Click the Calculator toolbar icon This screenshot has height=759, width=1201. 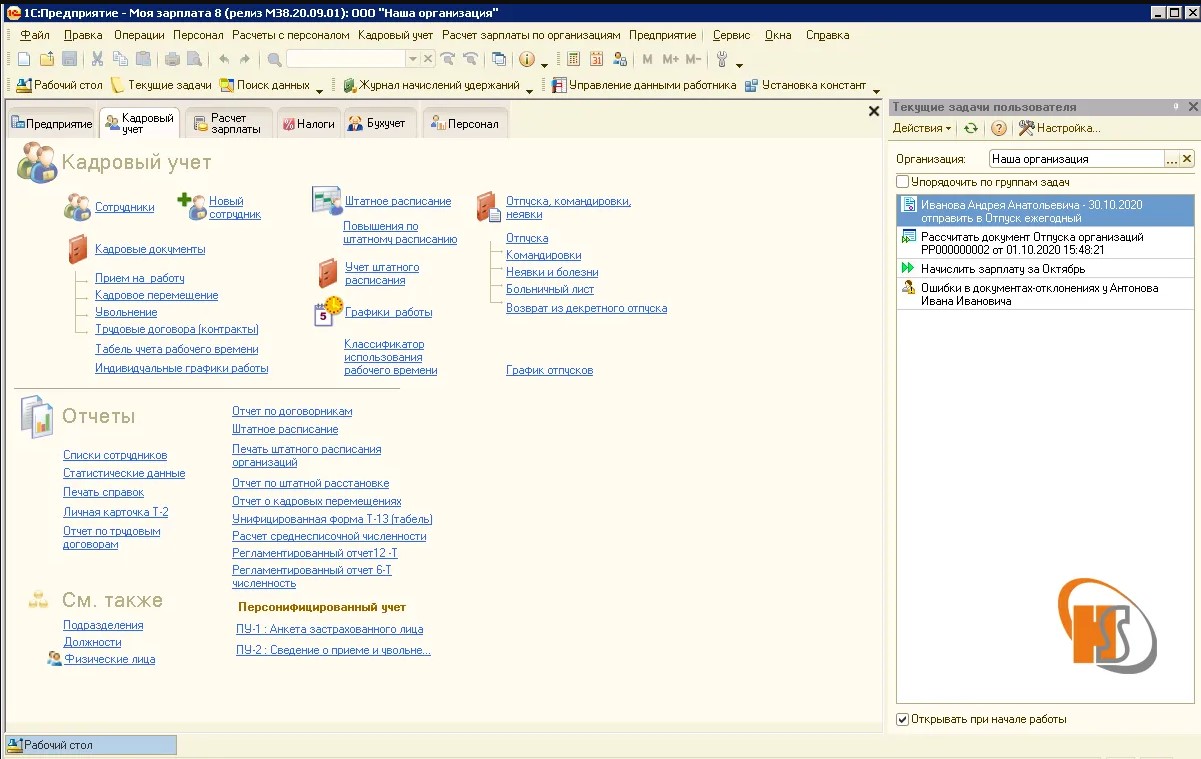pyautogui.click(x=574, y=59)
